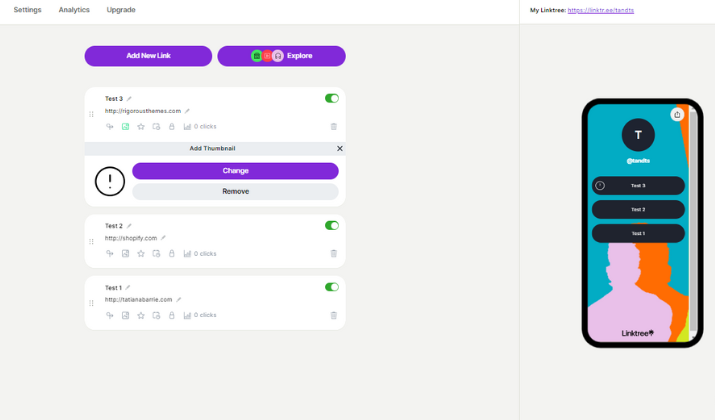Go to the Analytics tab
This screenshot has width=715, height=420.
(x=74, y=10)
